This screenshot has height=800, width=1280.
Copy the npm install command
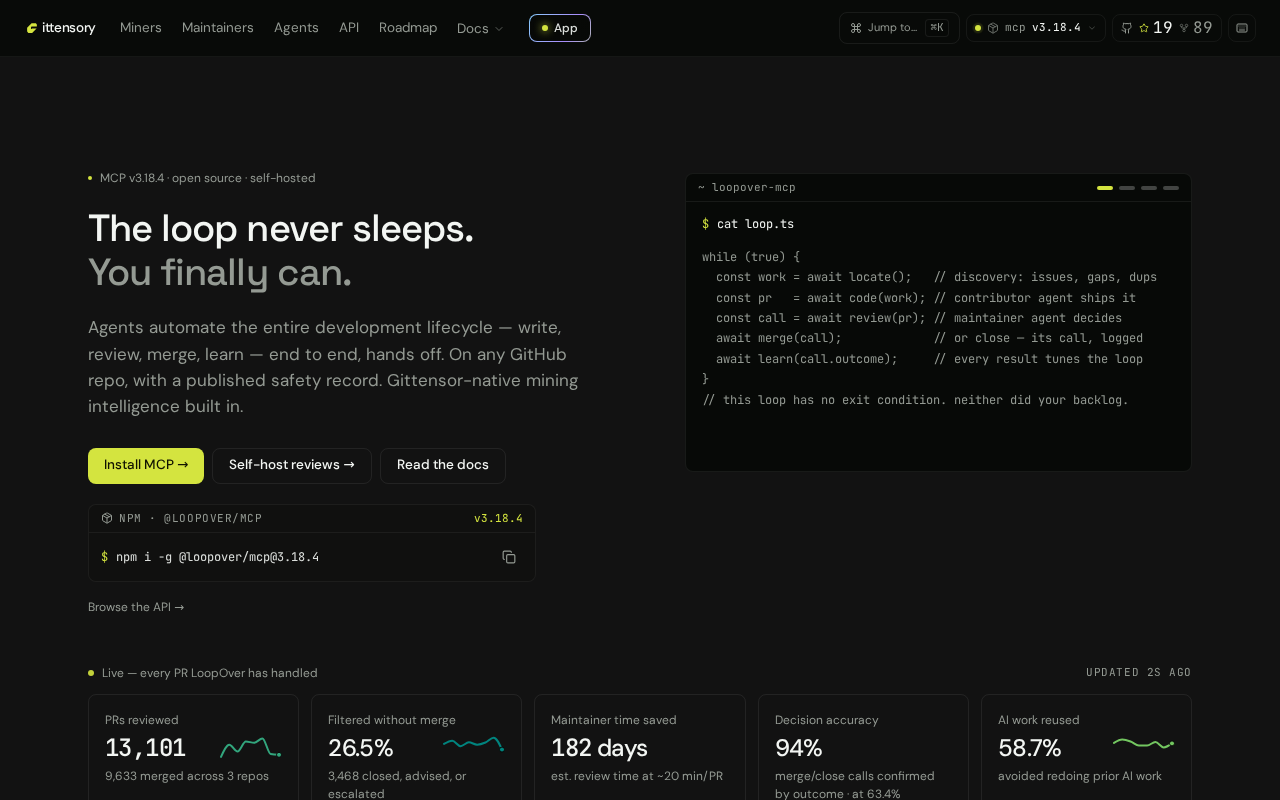click(509, 557)
